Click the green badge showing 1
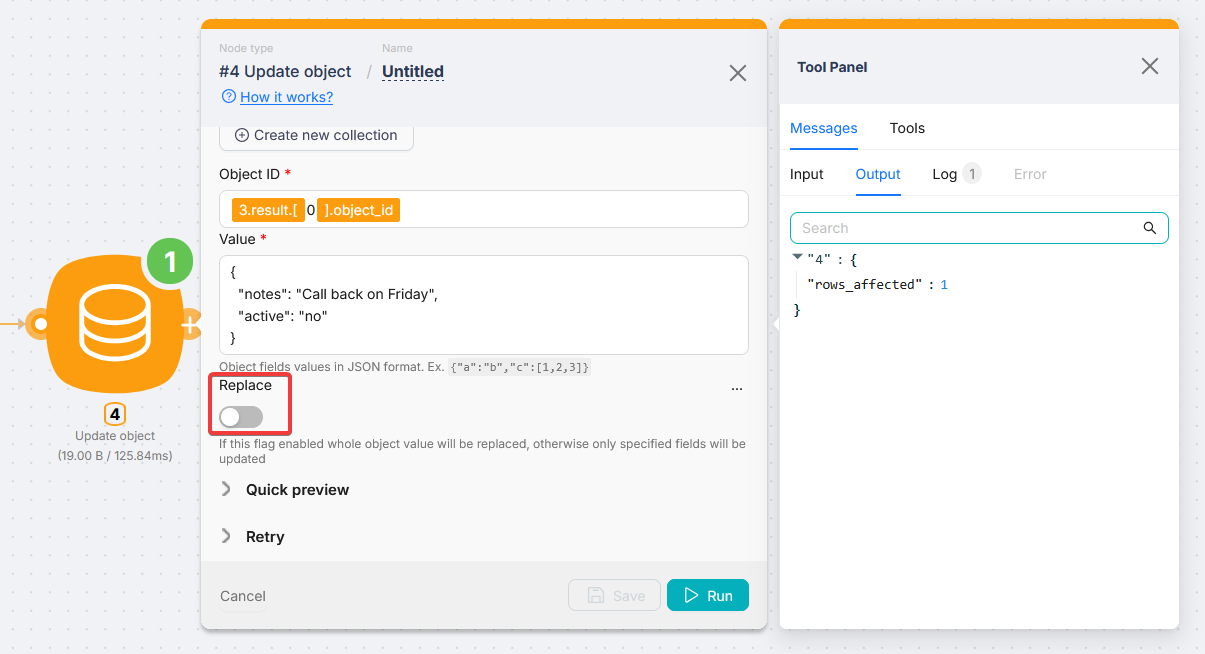Screen dimensions: 1205x654 [x=170, y=262]
